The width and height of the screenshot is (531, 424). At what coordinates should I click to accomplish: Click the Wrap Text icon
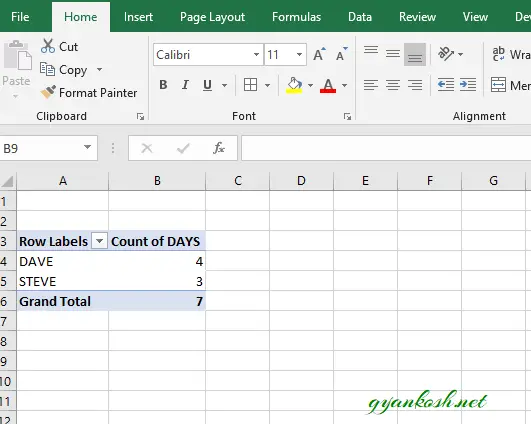tap(498, 54)
